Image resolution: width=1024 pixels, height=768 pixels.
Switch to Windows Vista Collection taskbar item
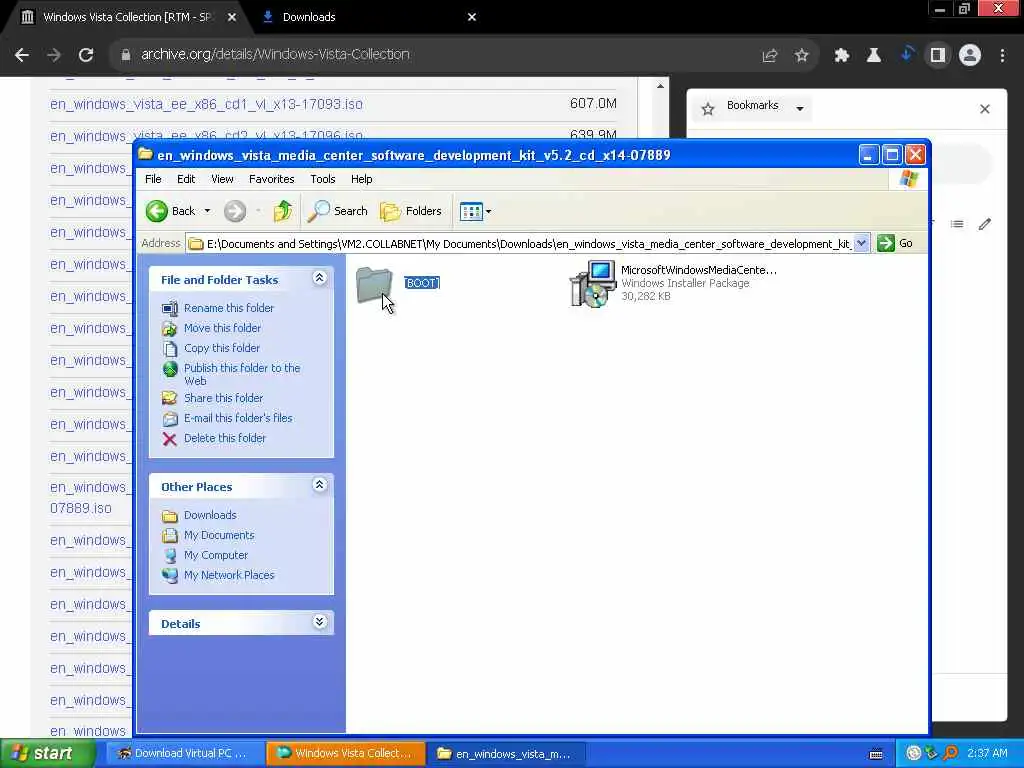[345, 753]
